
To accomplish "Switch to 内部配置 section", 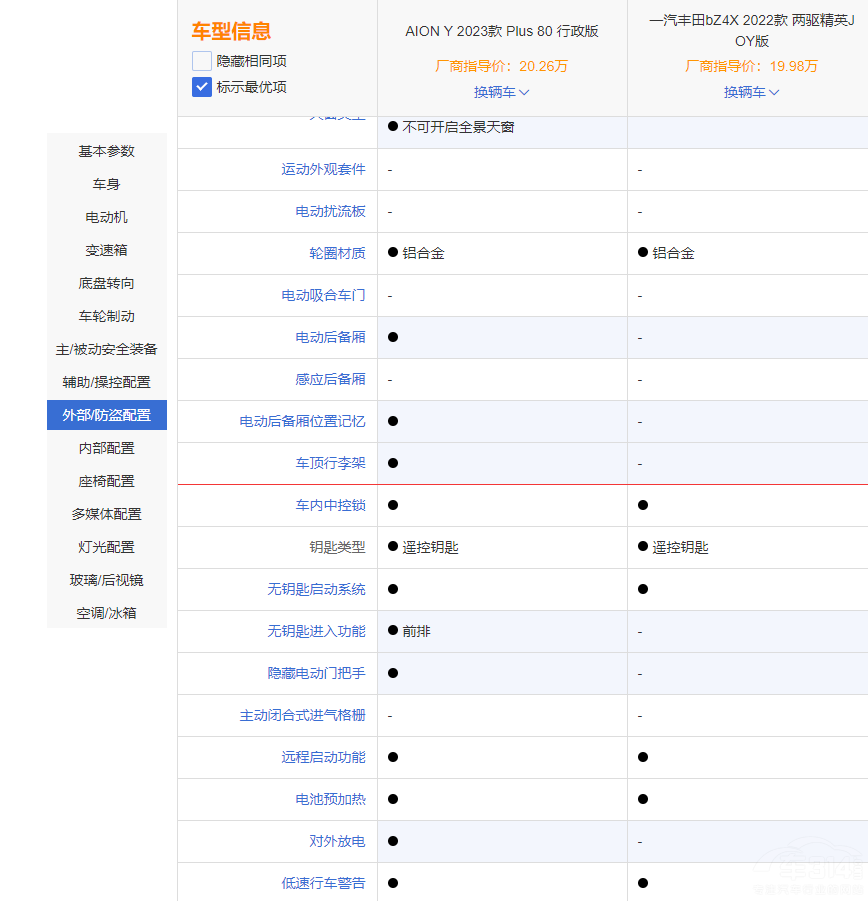I will click(x=106, y=448).
